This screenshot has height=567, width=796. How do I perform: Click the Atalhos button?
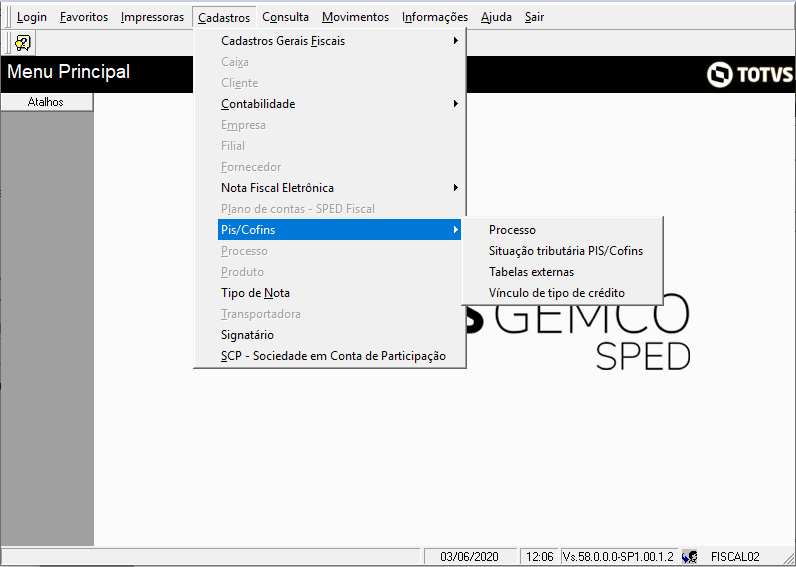(46, 102)
